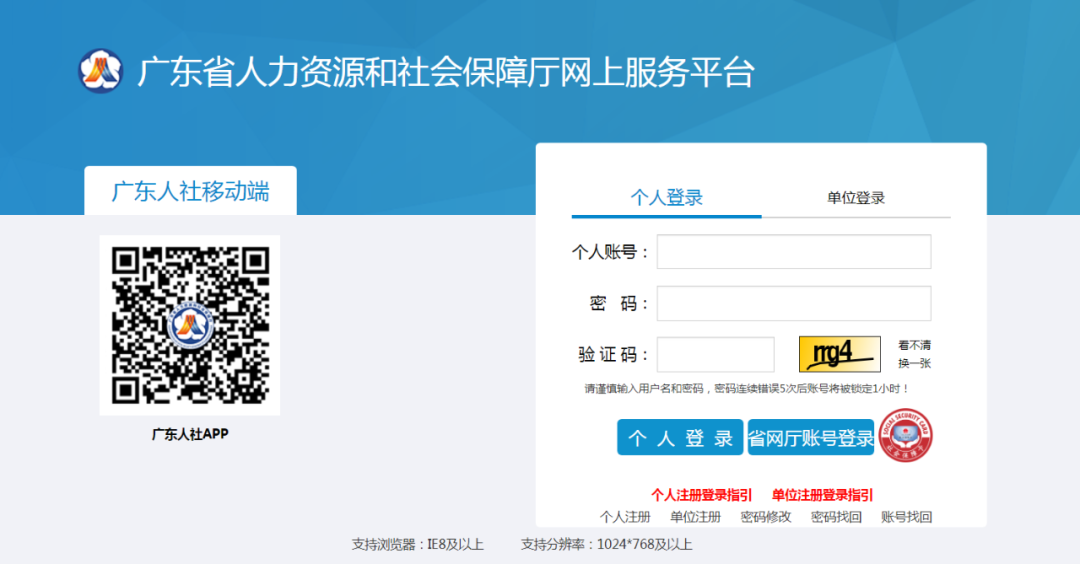
Task: Focus the 验证码 input box
Action: pos(715,355)
